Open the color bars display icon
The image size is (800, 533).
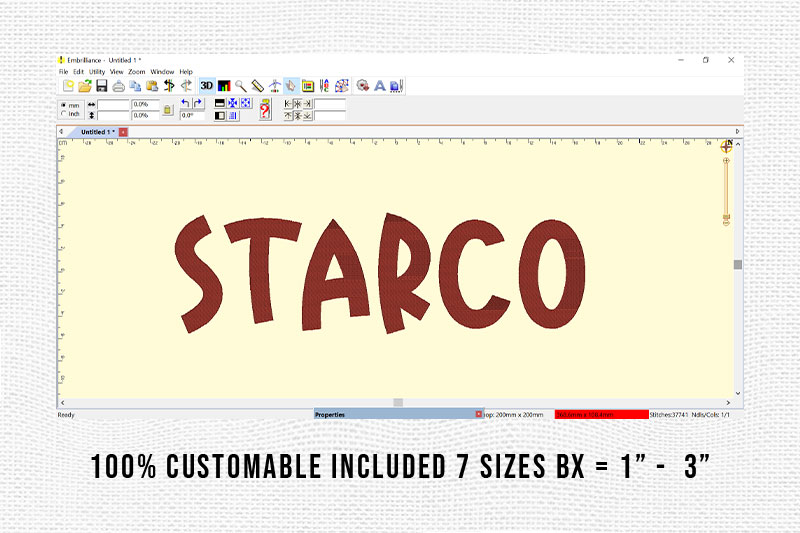pyautogui.click(x=224, y=86)
